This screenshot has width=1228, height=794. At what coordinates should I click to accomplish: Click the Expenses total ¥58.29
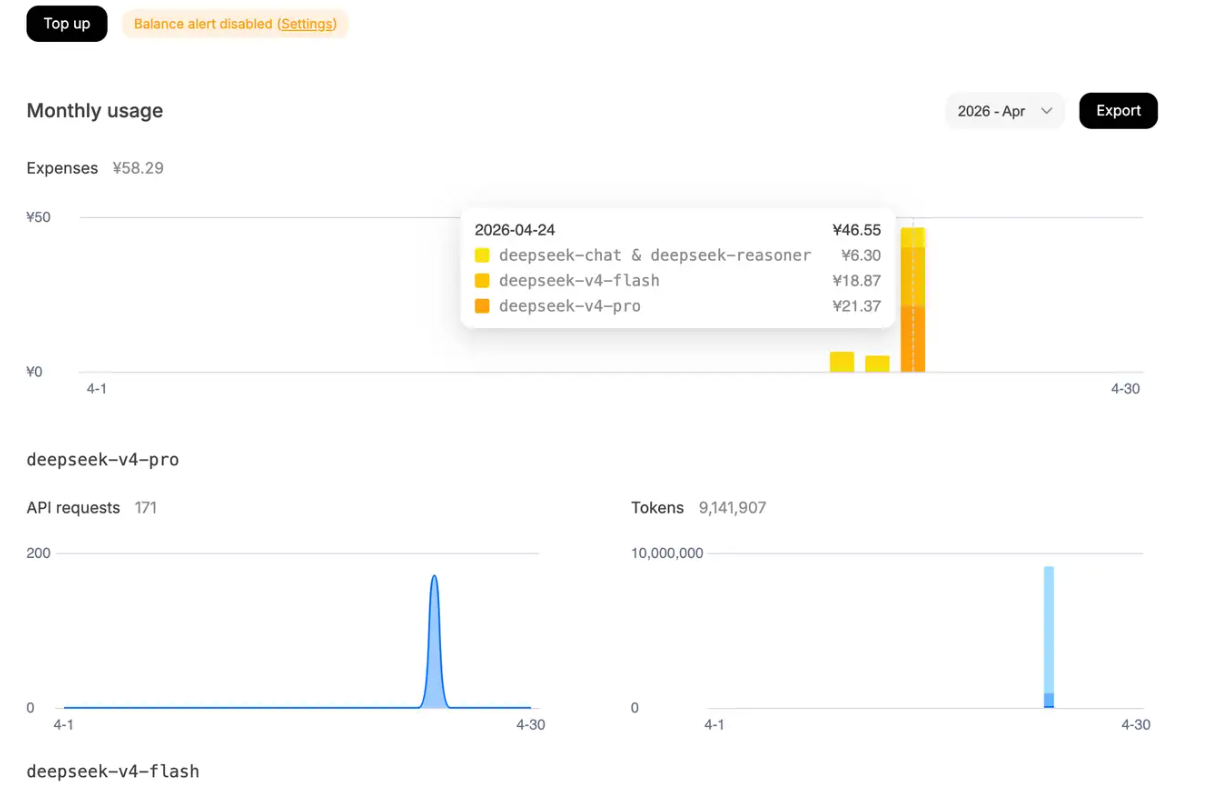pyautogui.click(x=139, y=168)
